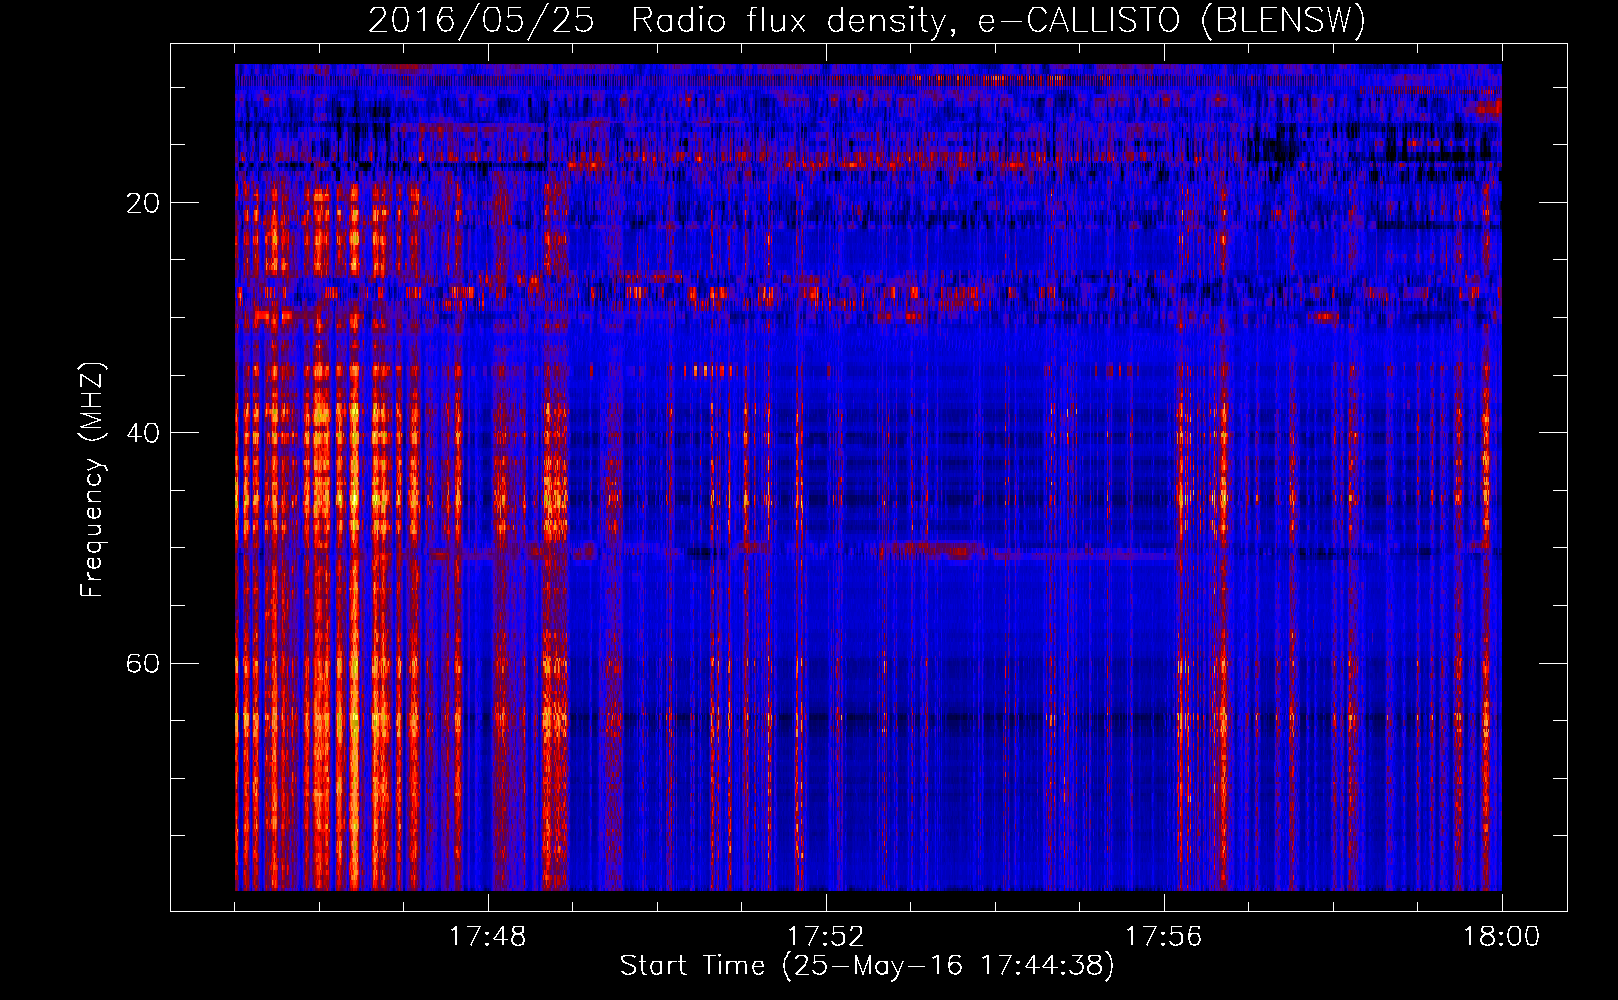
Task: Click the 'Start Time (25-May-16 17:44:38)' axis label
Action: pyautogui.click(x=867, y=966)
